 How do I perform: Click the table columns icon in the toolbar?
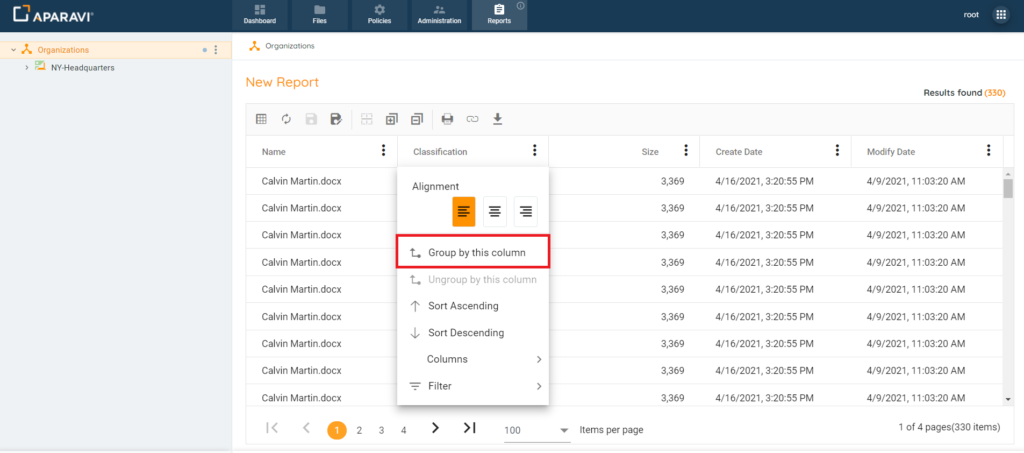point(261,119)
